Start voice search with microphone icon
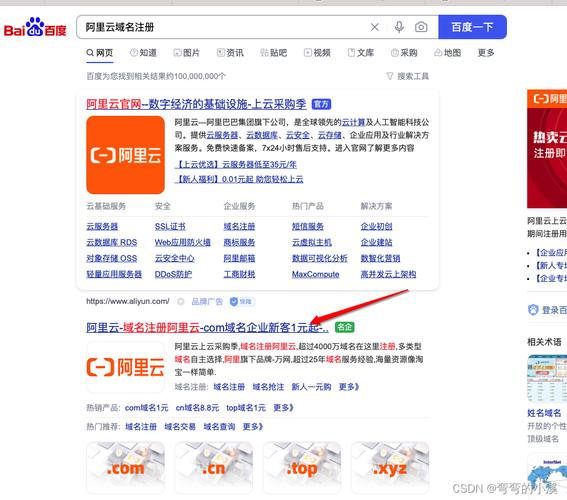 point(399,27)
